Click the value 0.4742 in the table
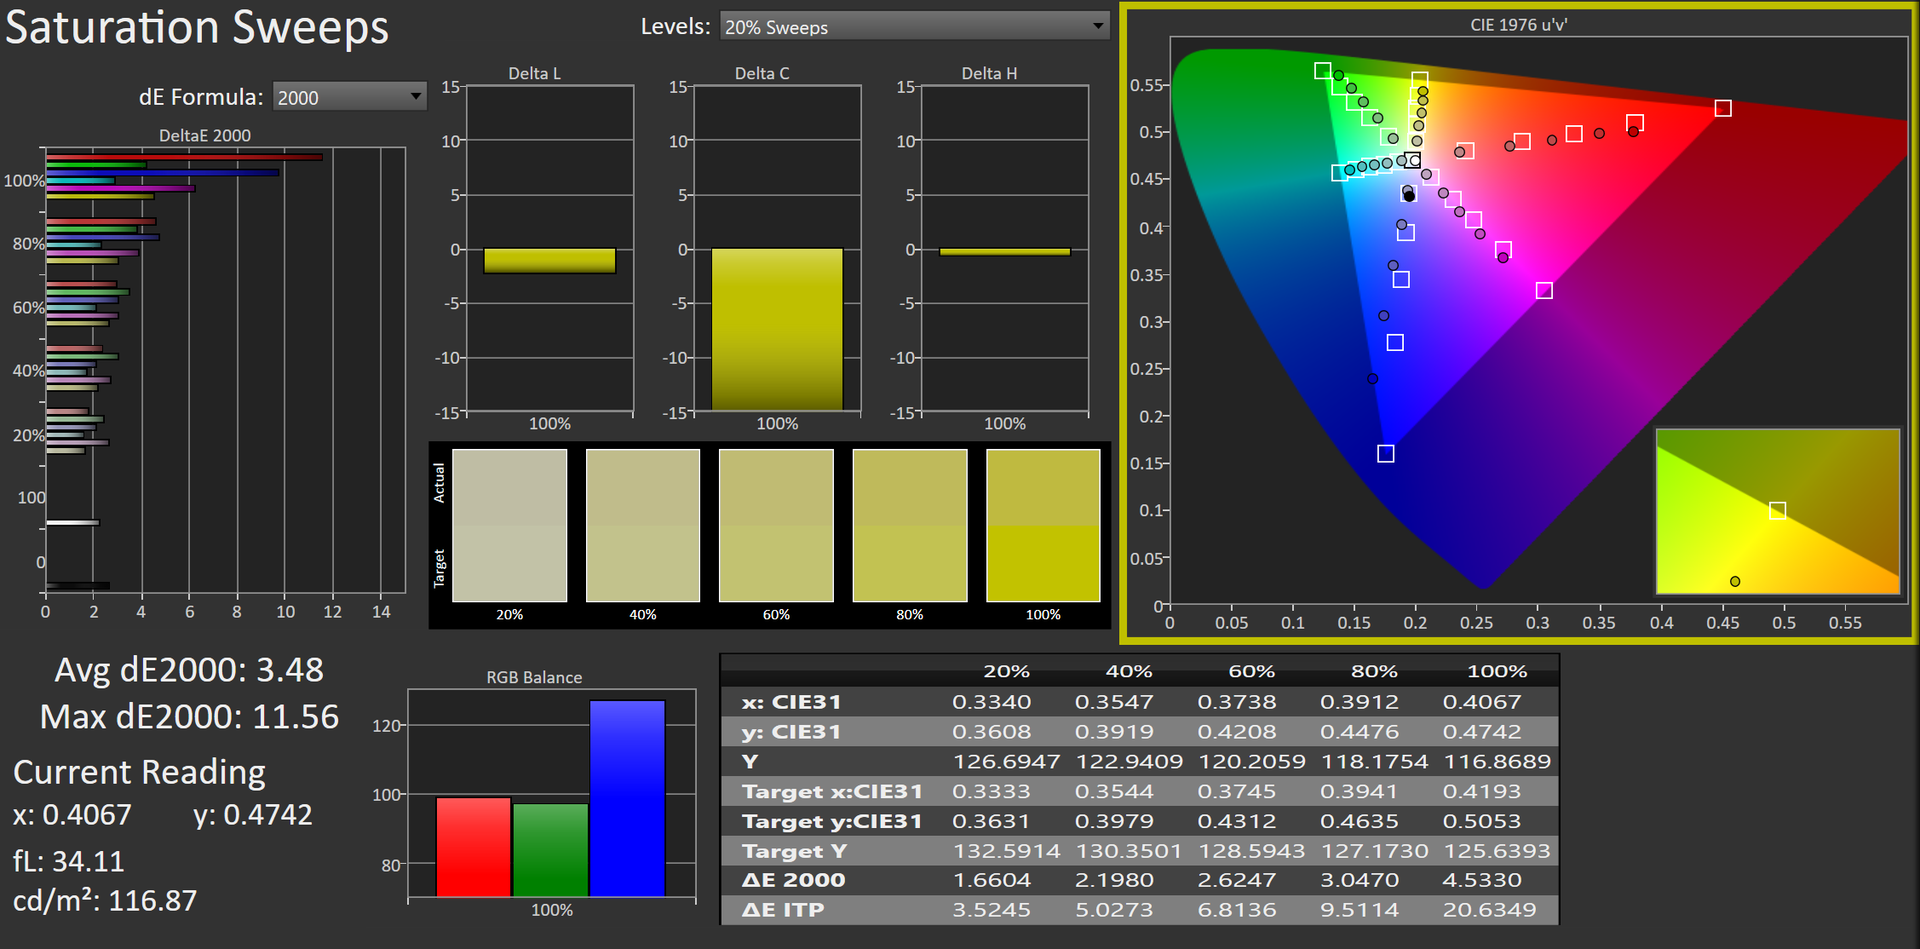 [1482, 732]
